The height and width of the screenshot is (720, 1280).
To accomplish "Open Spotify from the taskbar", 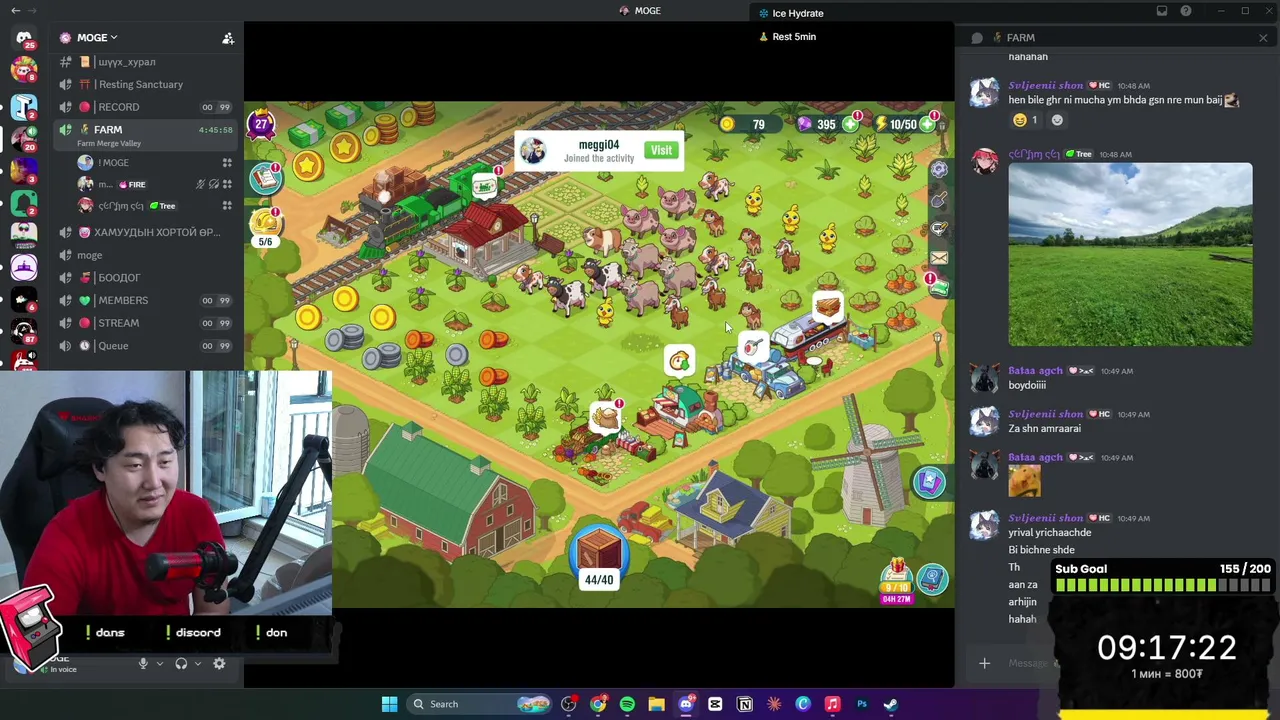I will [627, 704].
